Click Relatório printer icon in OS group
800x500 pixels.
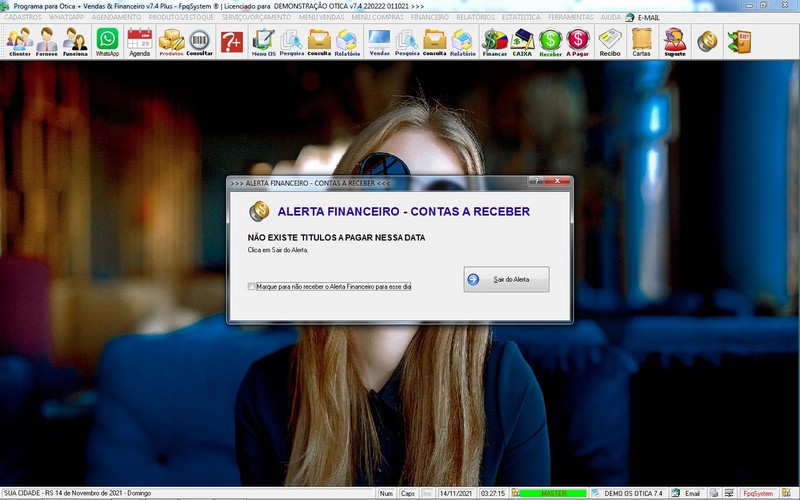pos(347,42)
